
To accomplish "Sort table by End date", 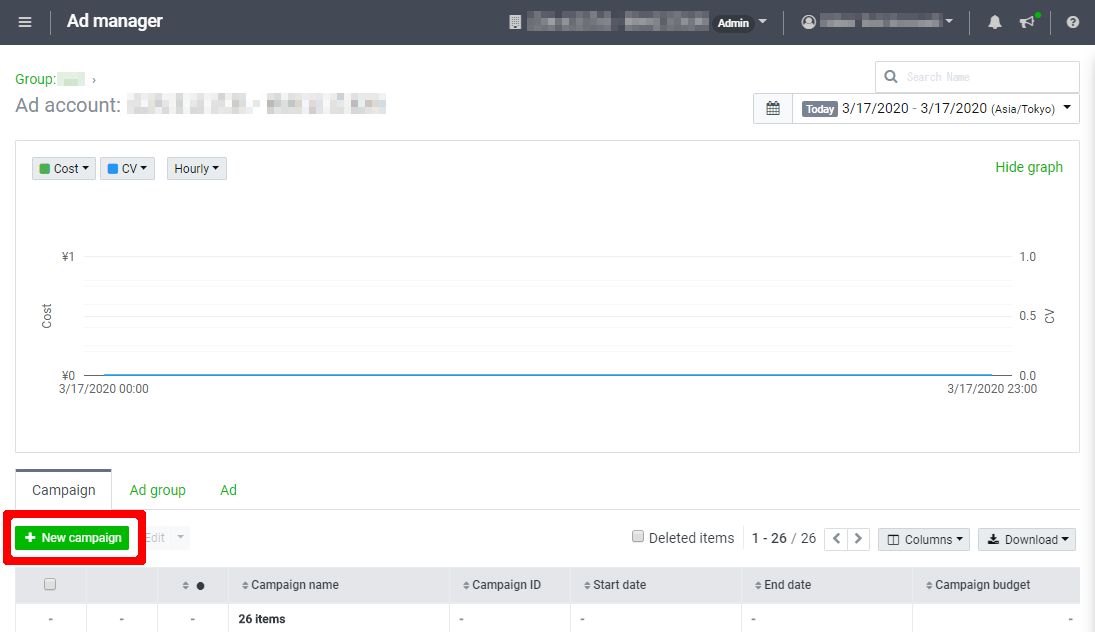I will [x=782, y=585].
